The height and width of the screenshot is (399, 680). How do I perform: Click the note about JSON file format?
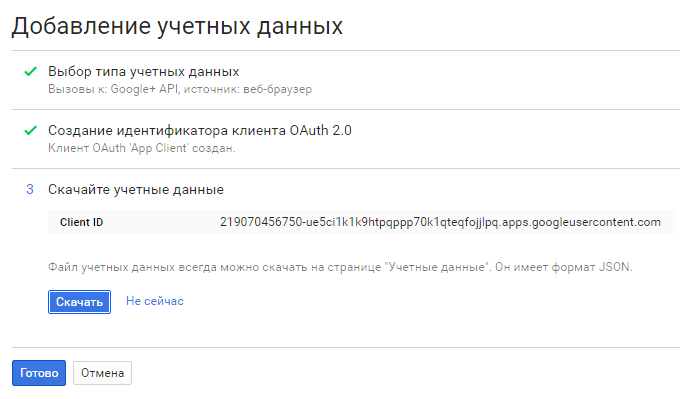pyautogui.click(x=340, y=267)
